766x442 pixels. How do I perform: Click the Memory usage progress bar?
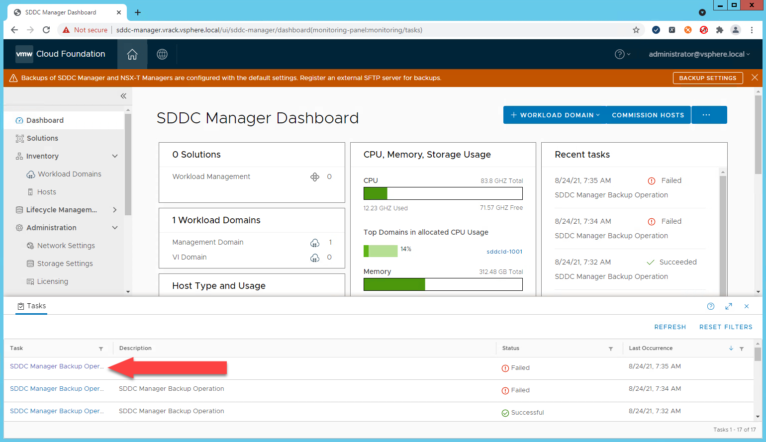(x=443, y=284)
